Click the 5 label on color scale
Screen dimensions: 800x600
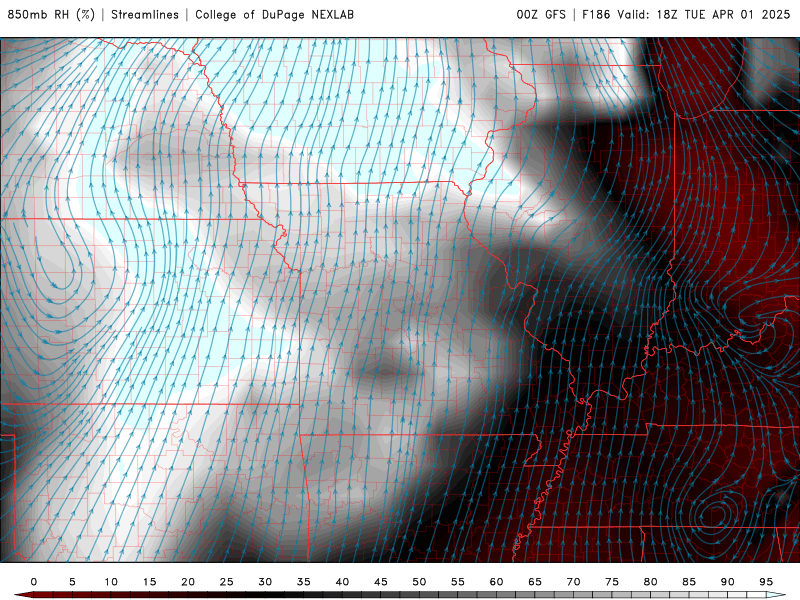pyautogui.click(x=72, y=582)
